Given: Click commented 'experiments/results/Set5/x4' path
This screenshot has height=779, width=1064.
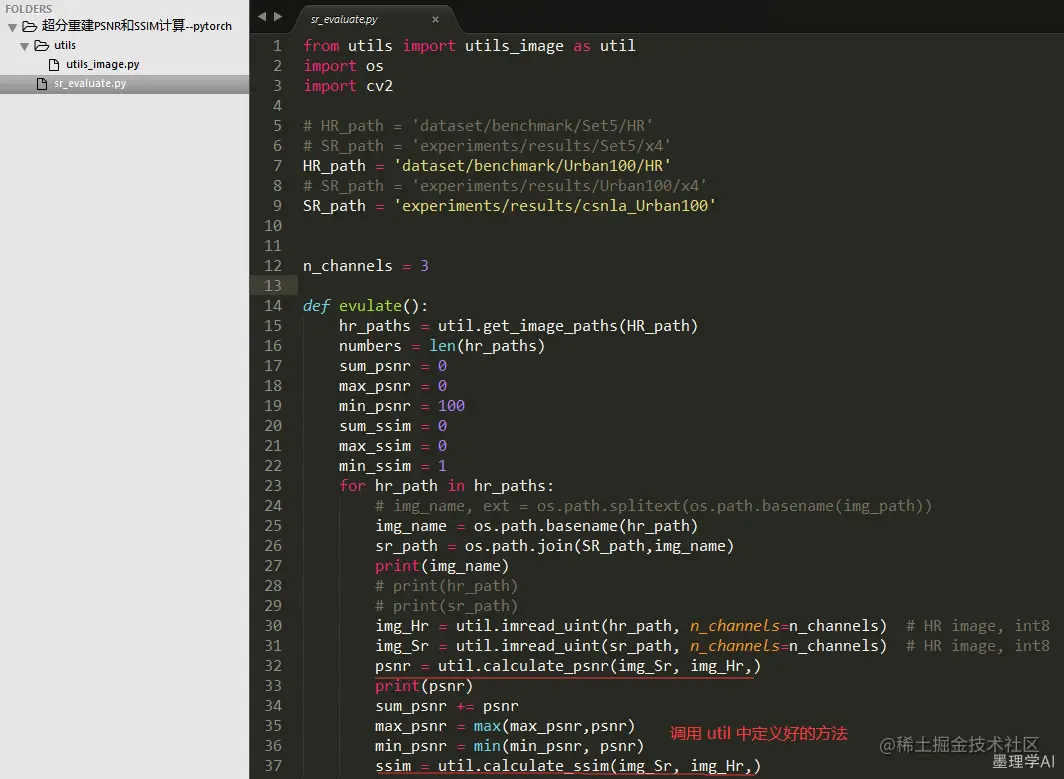Looking at the screenshot, I should [x=541, y=145].
